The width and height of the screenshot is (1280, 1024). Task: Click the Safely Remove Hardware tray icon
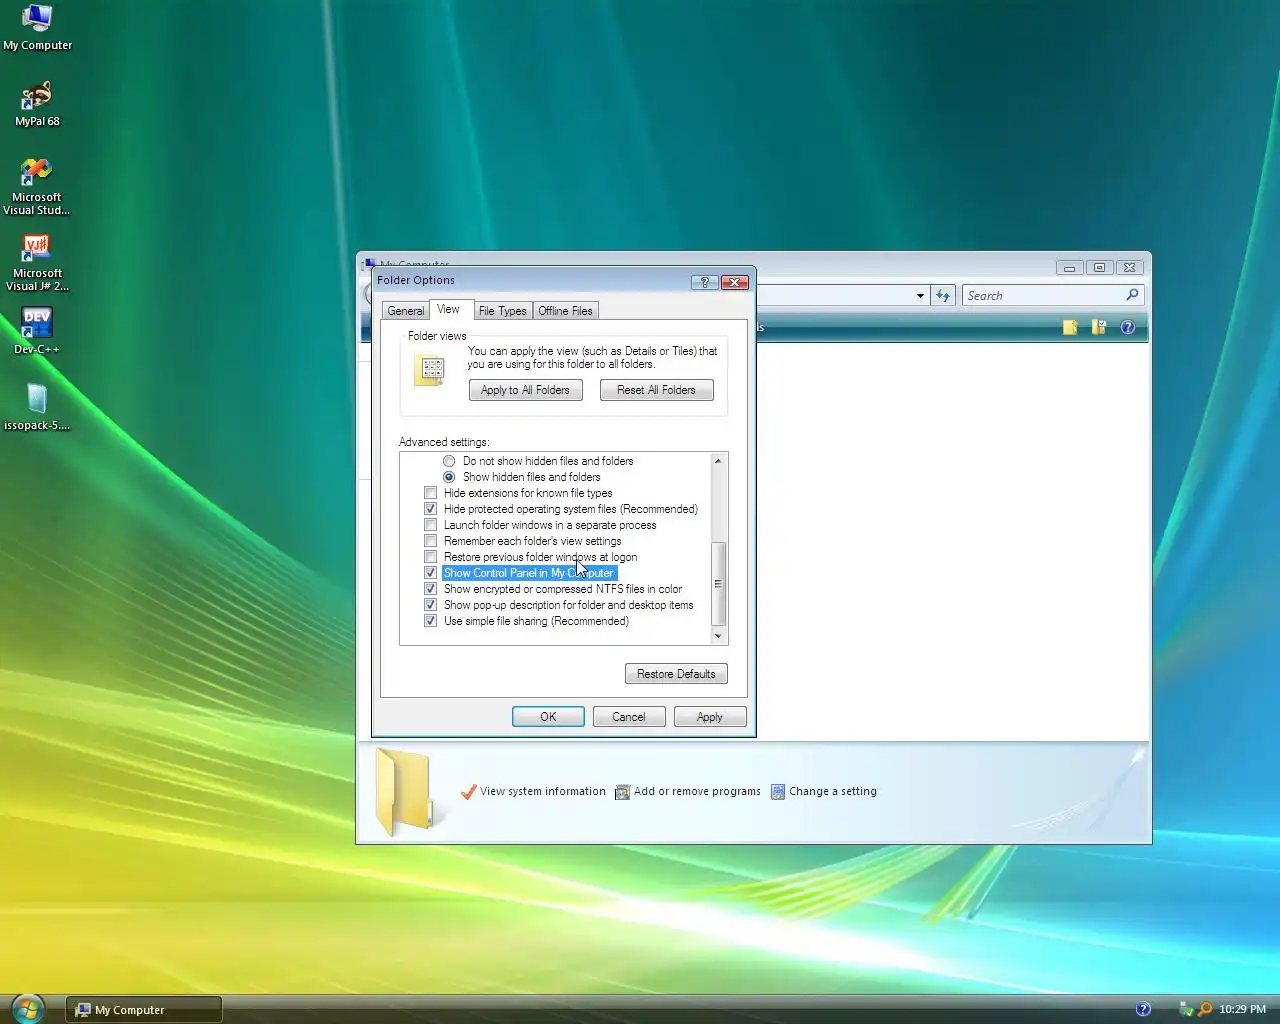click(x=1186, y=1009)
